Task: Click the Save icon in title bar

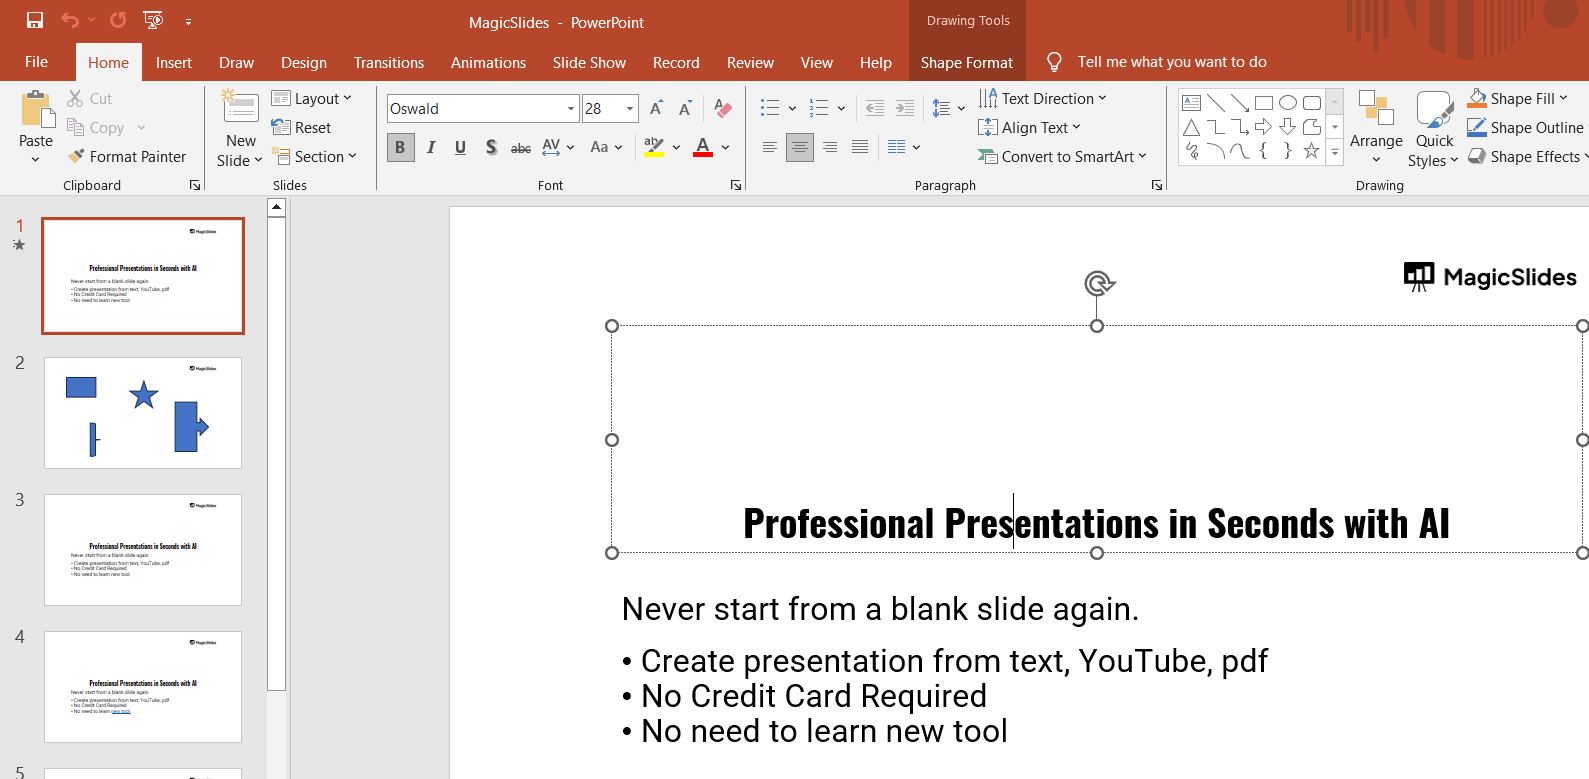Action: (35, 20)
